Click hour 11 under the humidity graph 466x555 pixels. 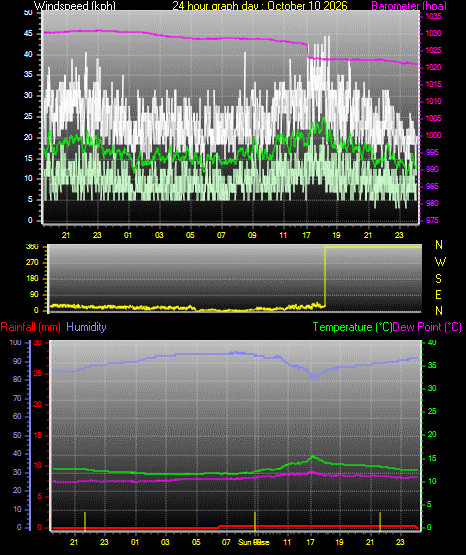[287, 542]
